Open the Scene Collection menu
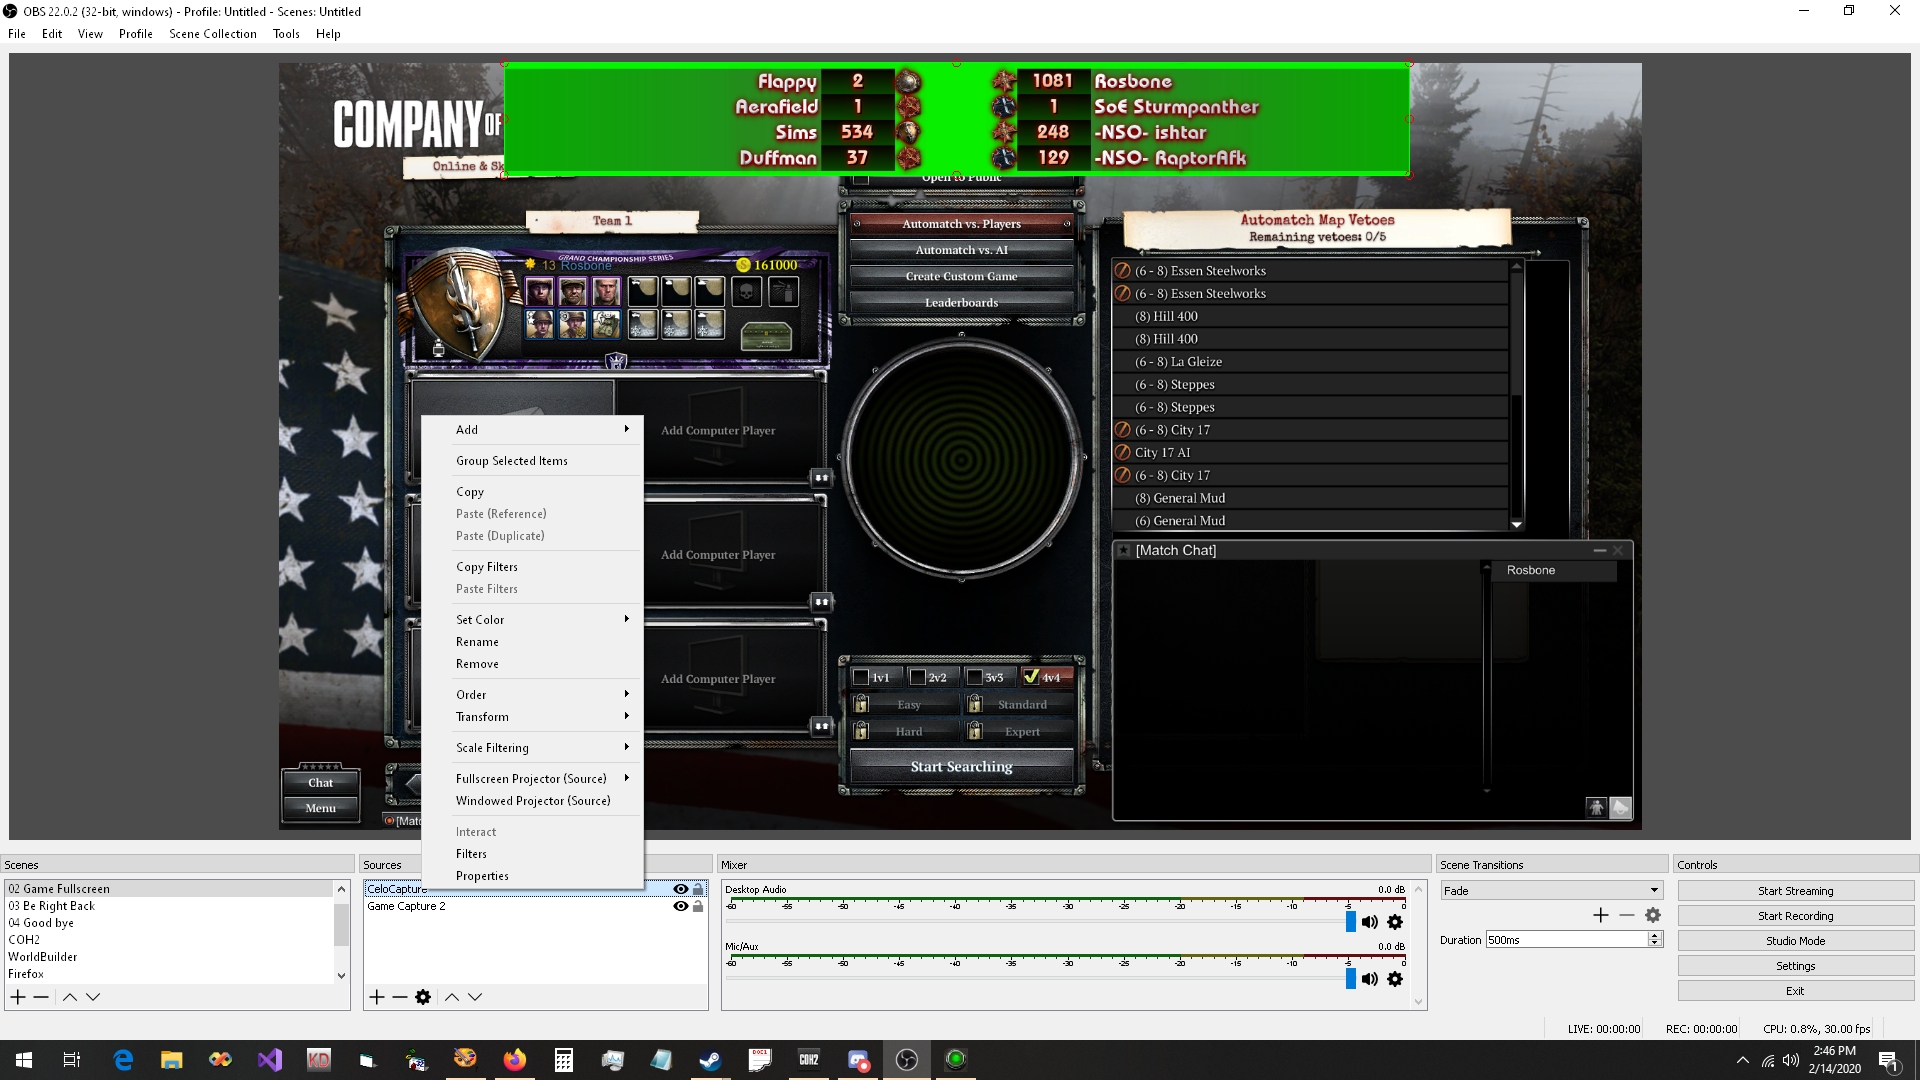Screen dimensions: 1920x1080 tap(212, 33)
